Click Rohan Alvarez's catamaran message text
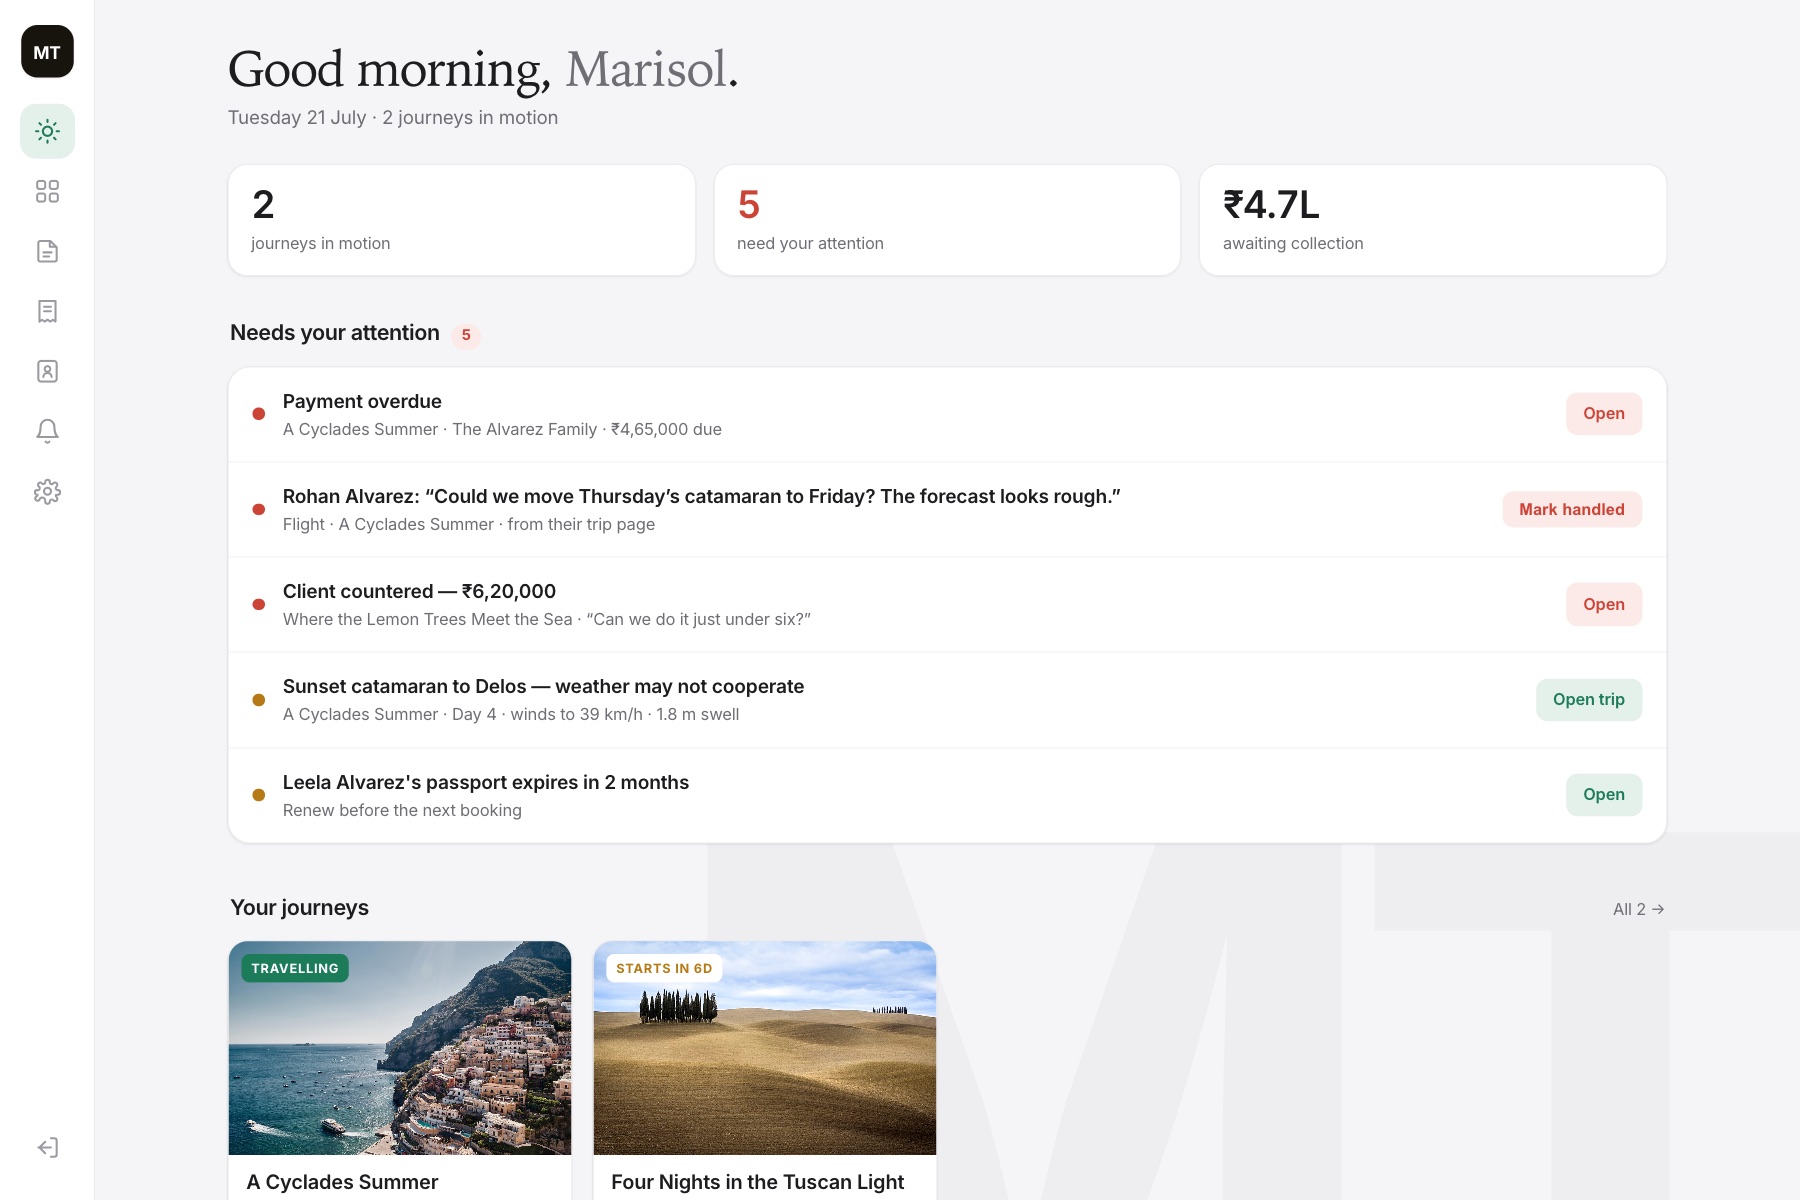The image size is (1800, 1200). click(702, 496)
